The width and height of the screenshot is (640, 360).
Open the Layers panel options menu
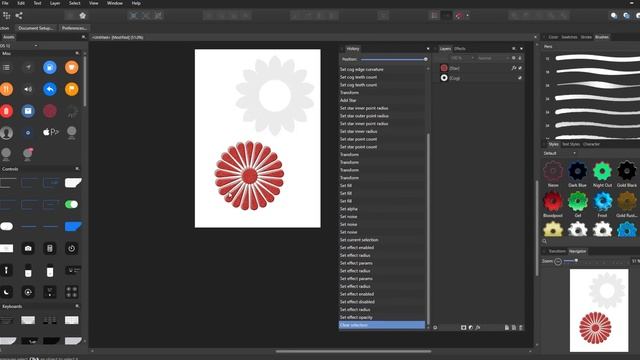pyautogui.click(x=521, y=49)
